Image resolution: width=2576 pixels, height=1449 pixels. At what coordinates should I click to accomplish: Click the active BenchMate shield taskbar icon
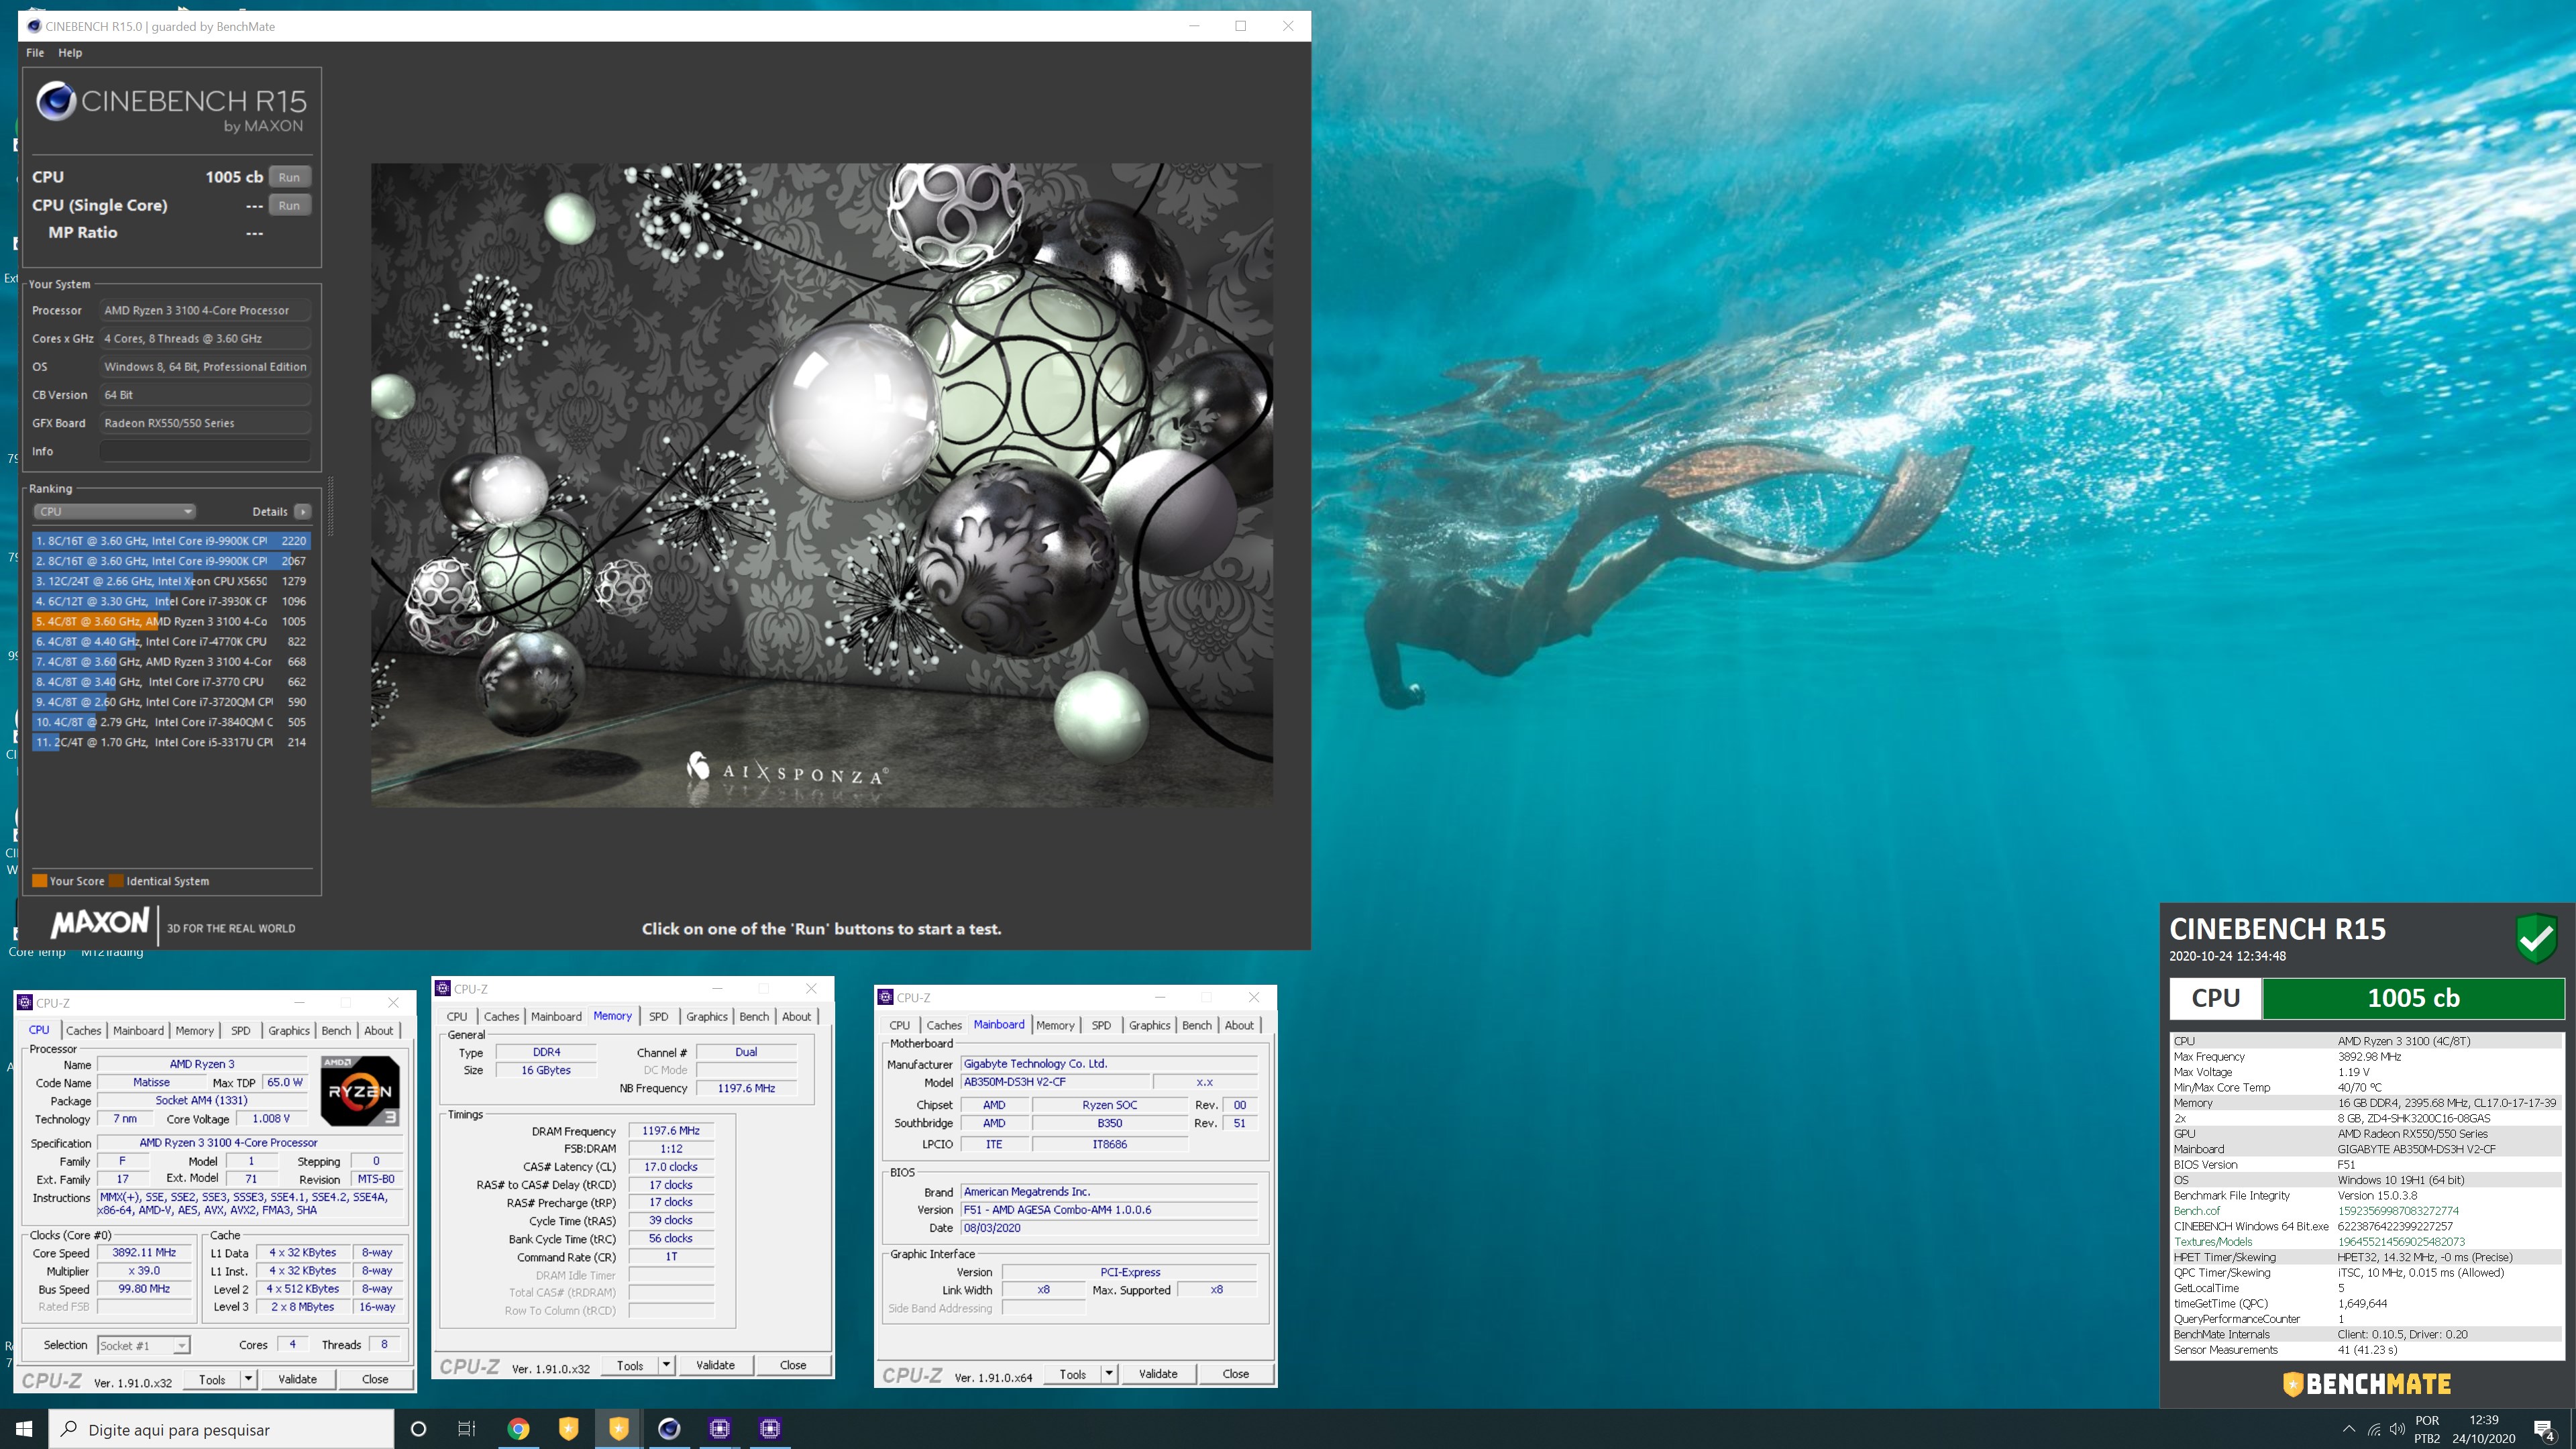pos(618,1429)
